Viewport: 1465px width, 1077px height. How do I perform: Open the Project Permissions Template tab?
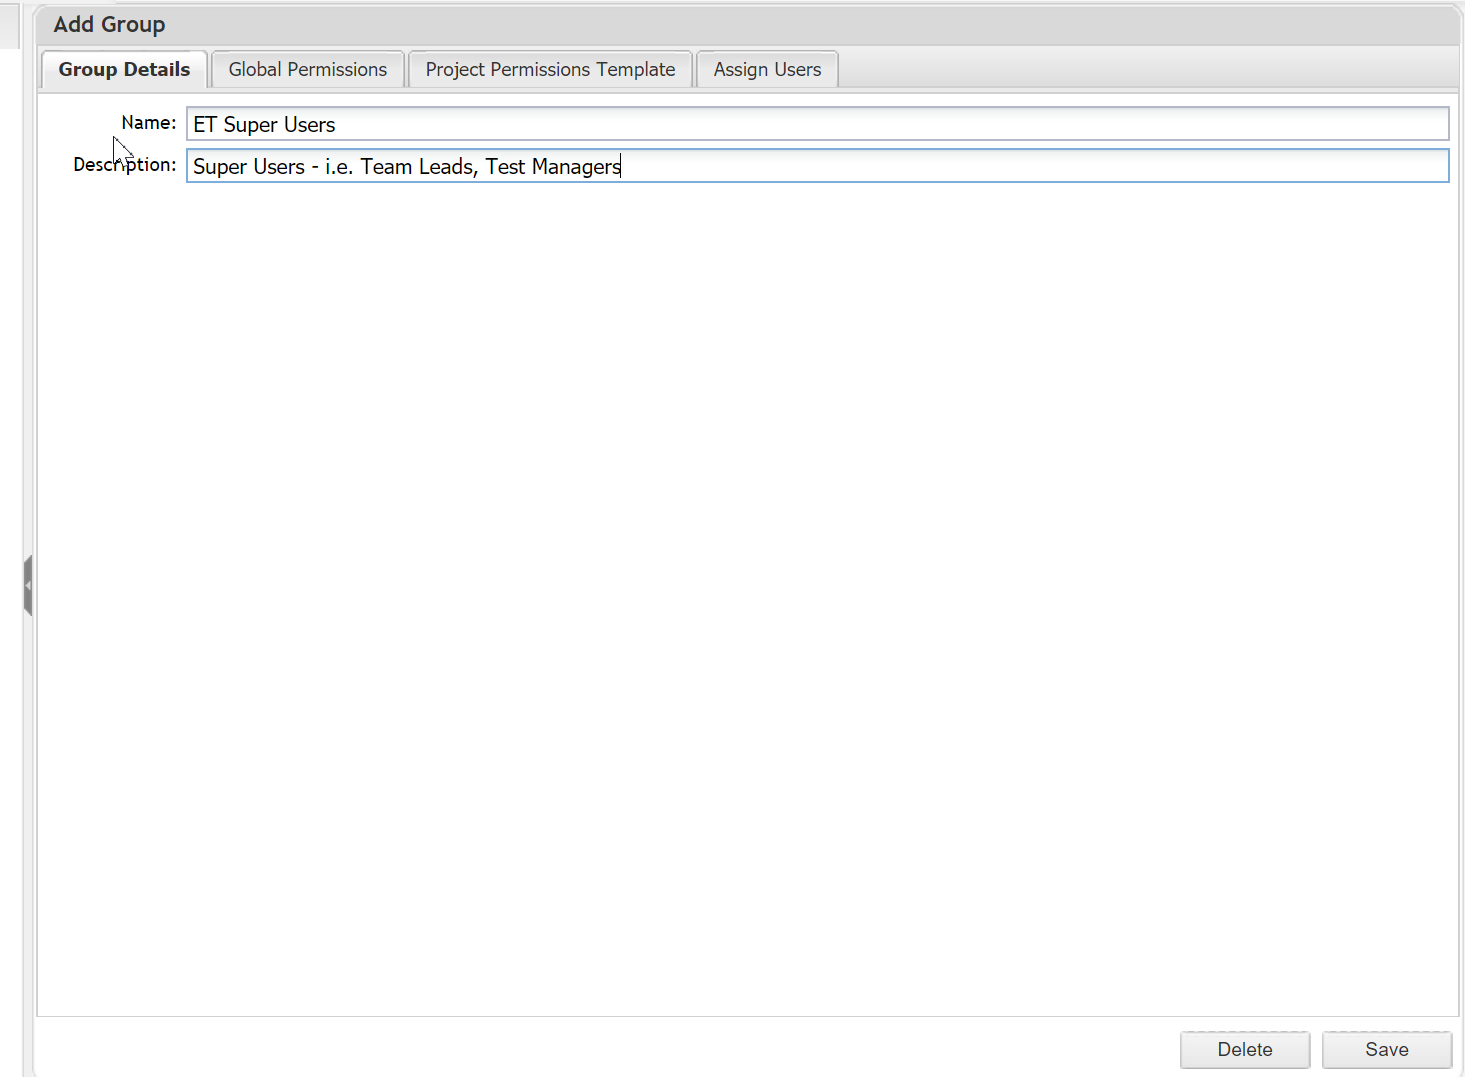[x=550, y=69]
